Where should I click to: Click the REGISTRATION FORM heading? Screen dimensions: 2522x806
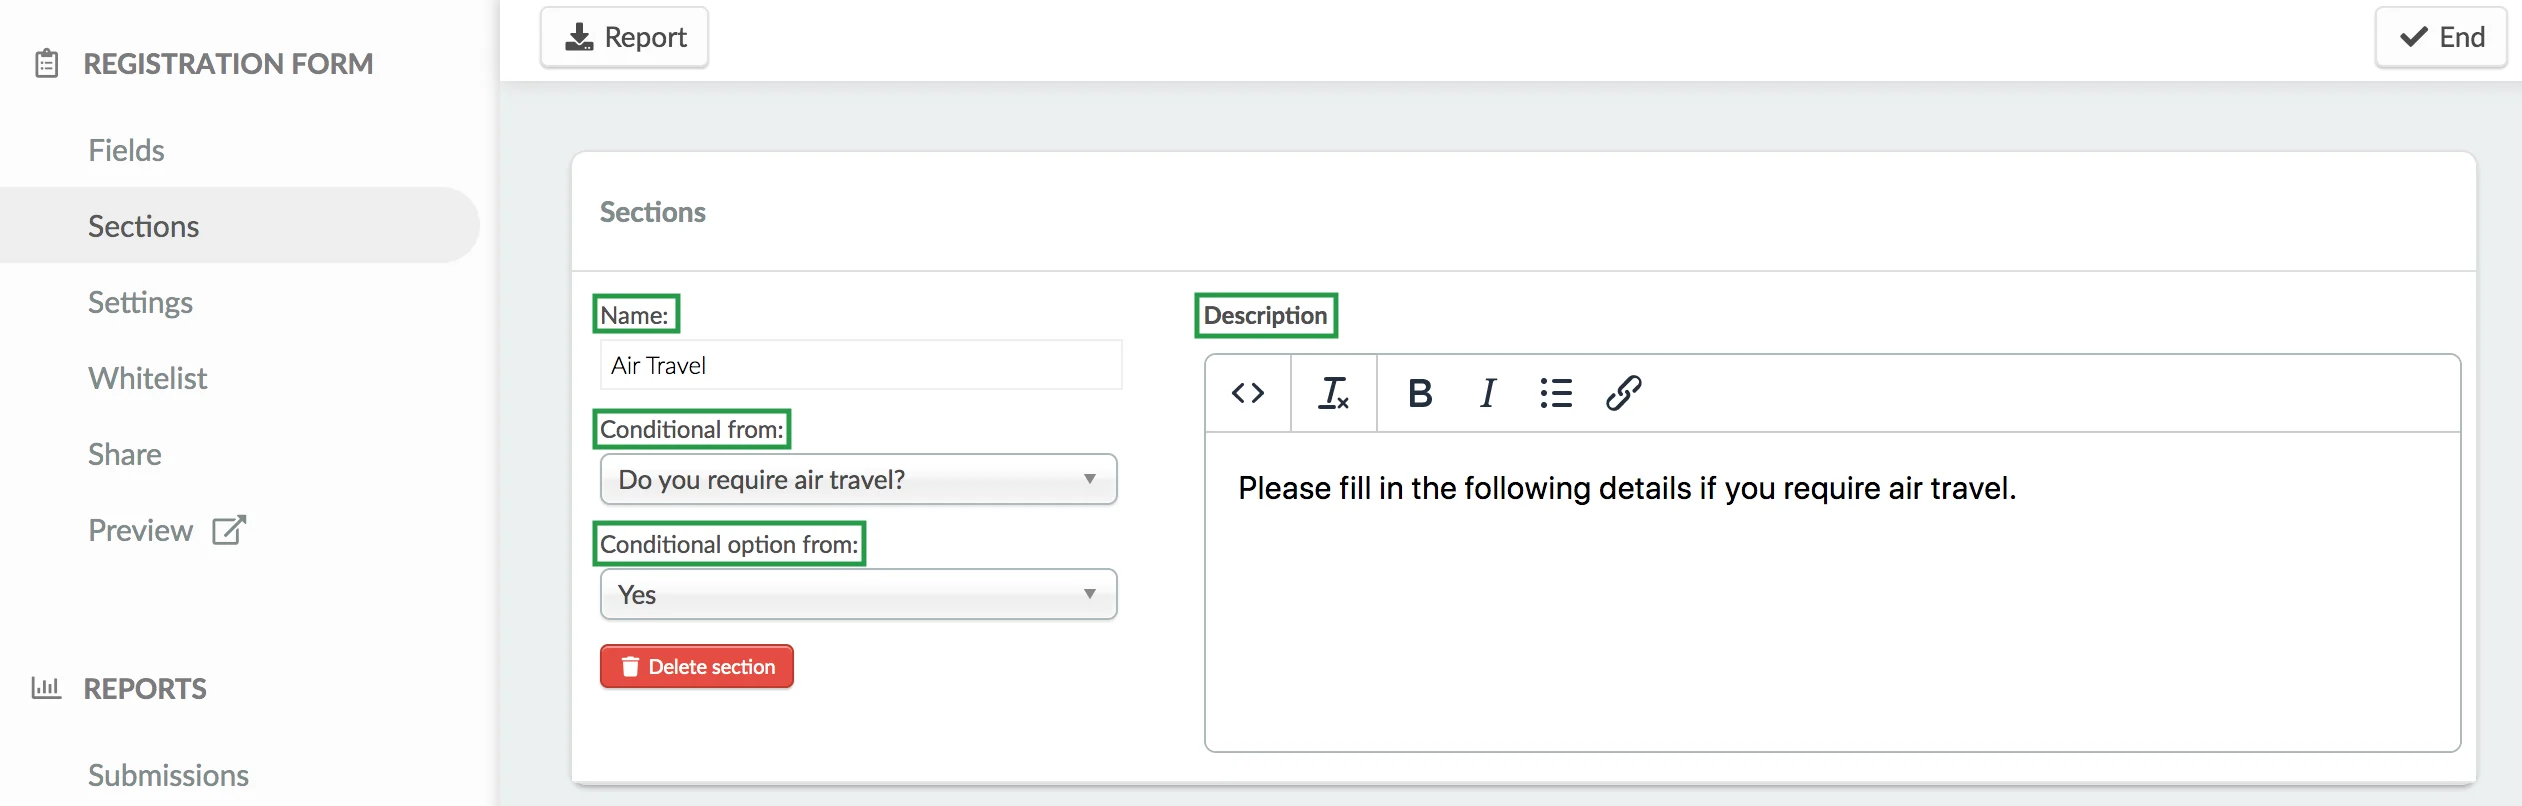click(228, 64)
